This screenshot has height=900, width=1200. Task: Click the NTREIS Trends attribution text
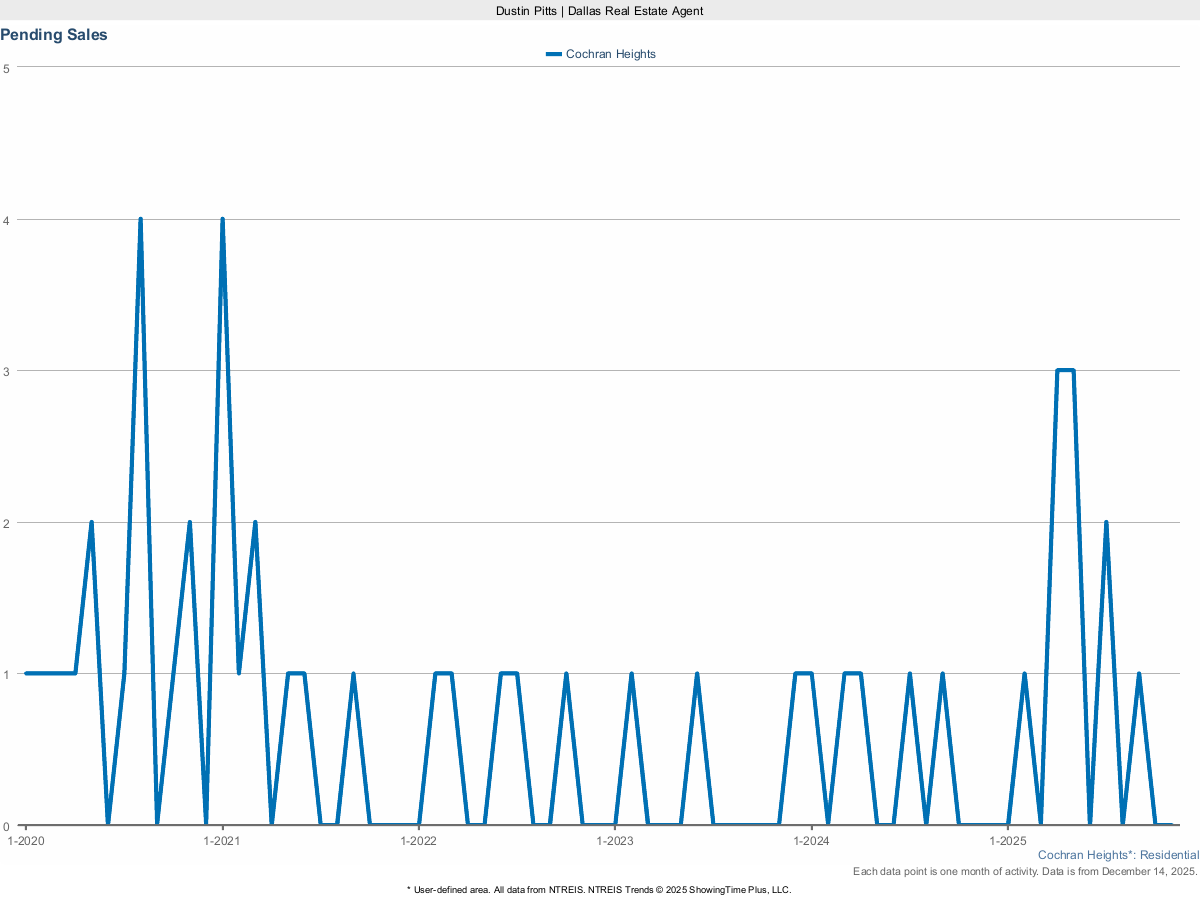point(599,889)
